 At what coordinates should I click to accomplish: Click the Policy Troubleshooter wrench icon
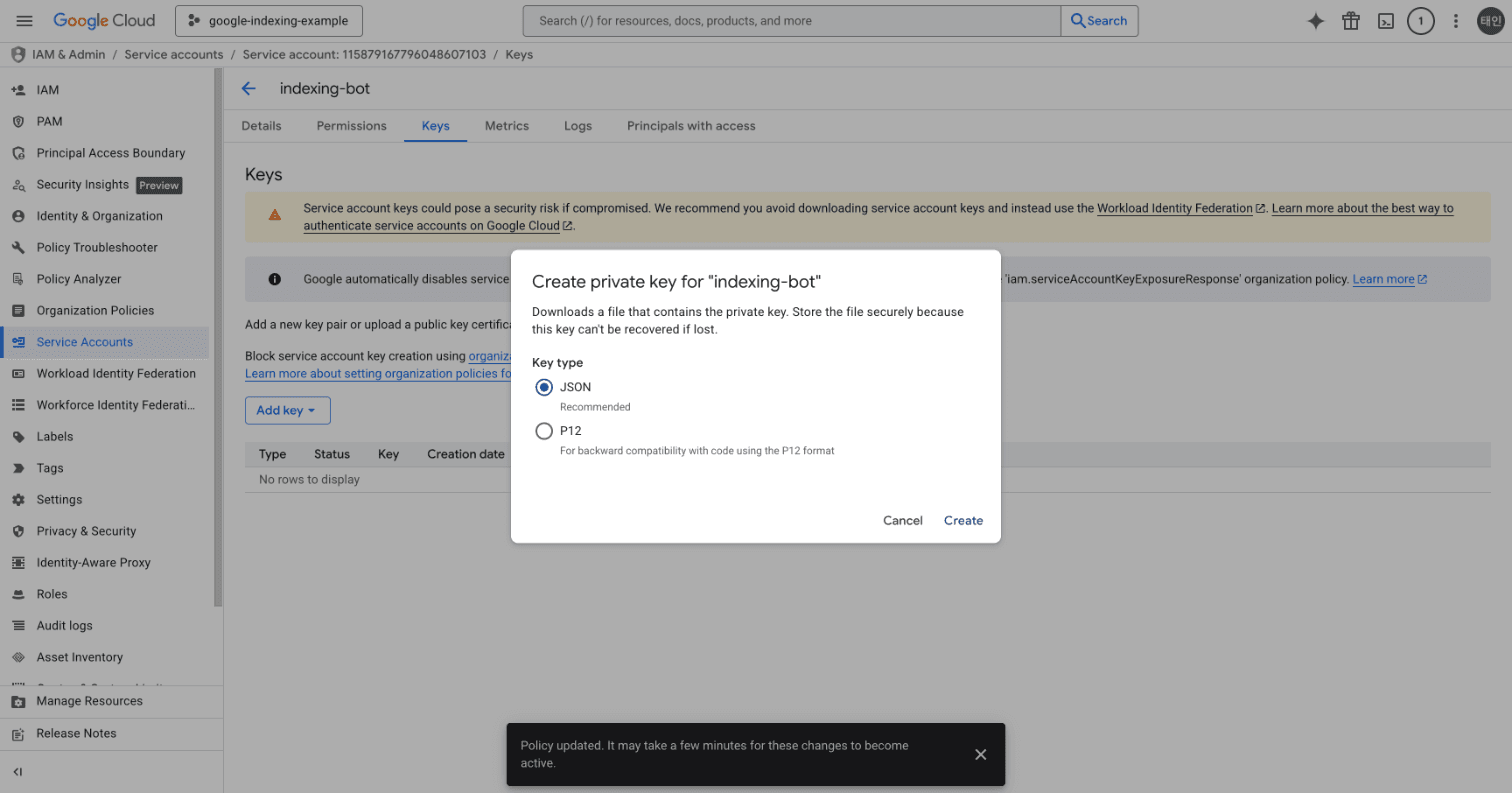18,247
